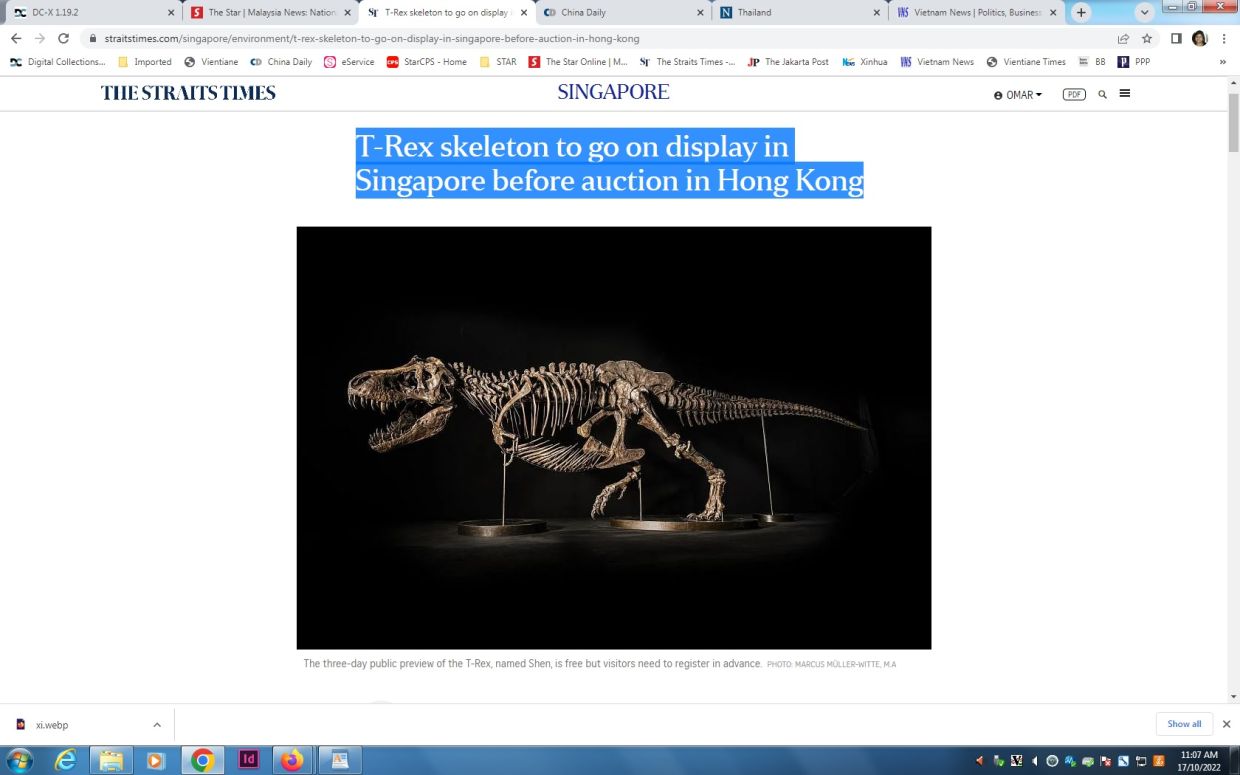Image resolution: width=1240 pixels, height=775 pixels.
Task: Click the photo caption about Shen preview
Action: point(533,664)
